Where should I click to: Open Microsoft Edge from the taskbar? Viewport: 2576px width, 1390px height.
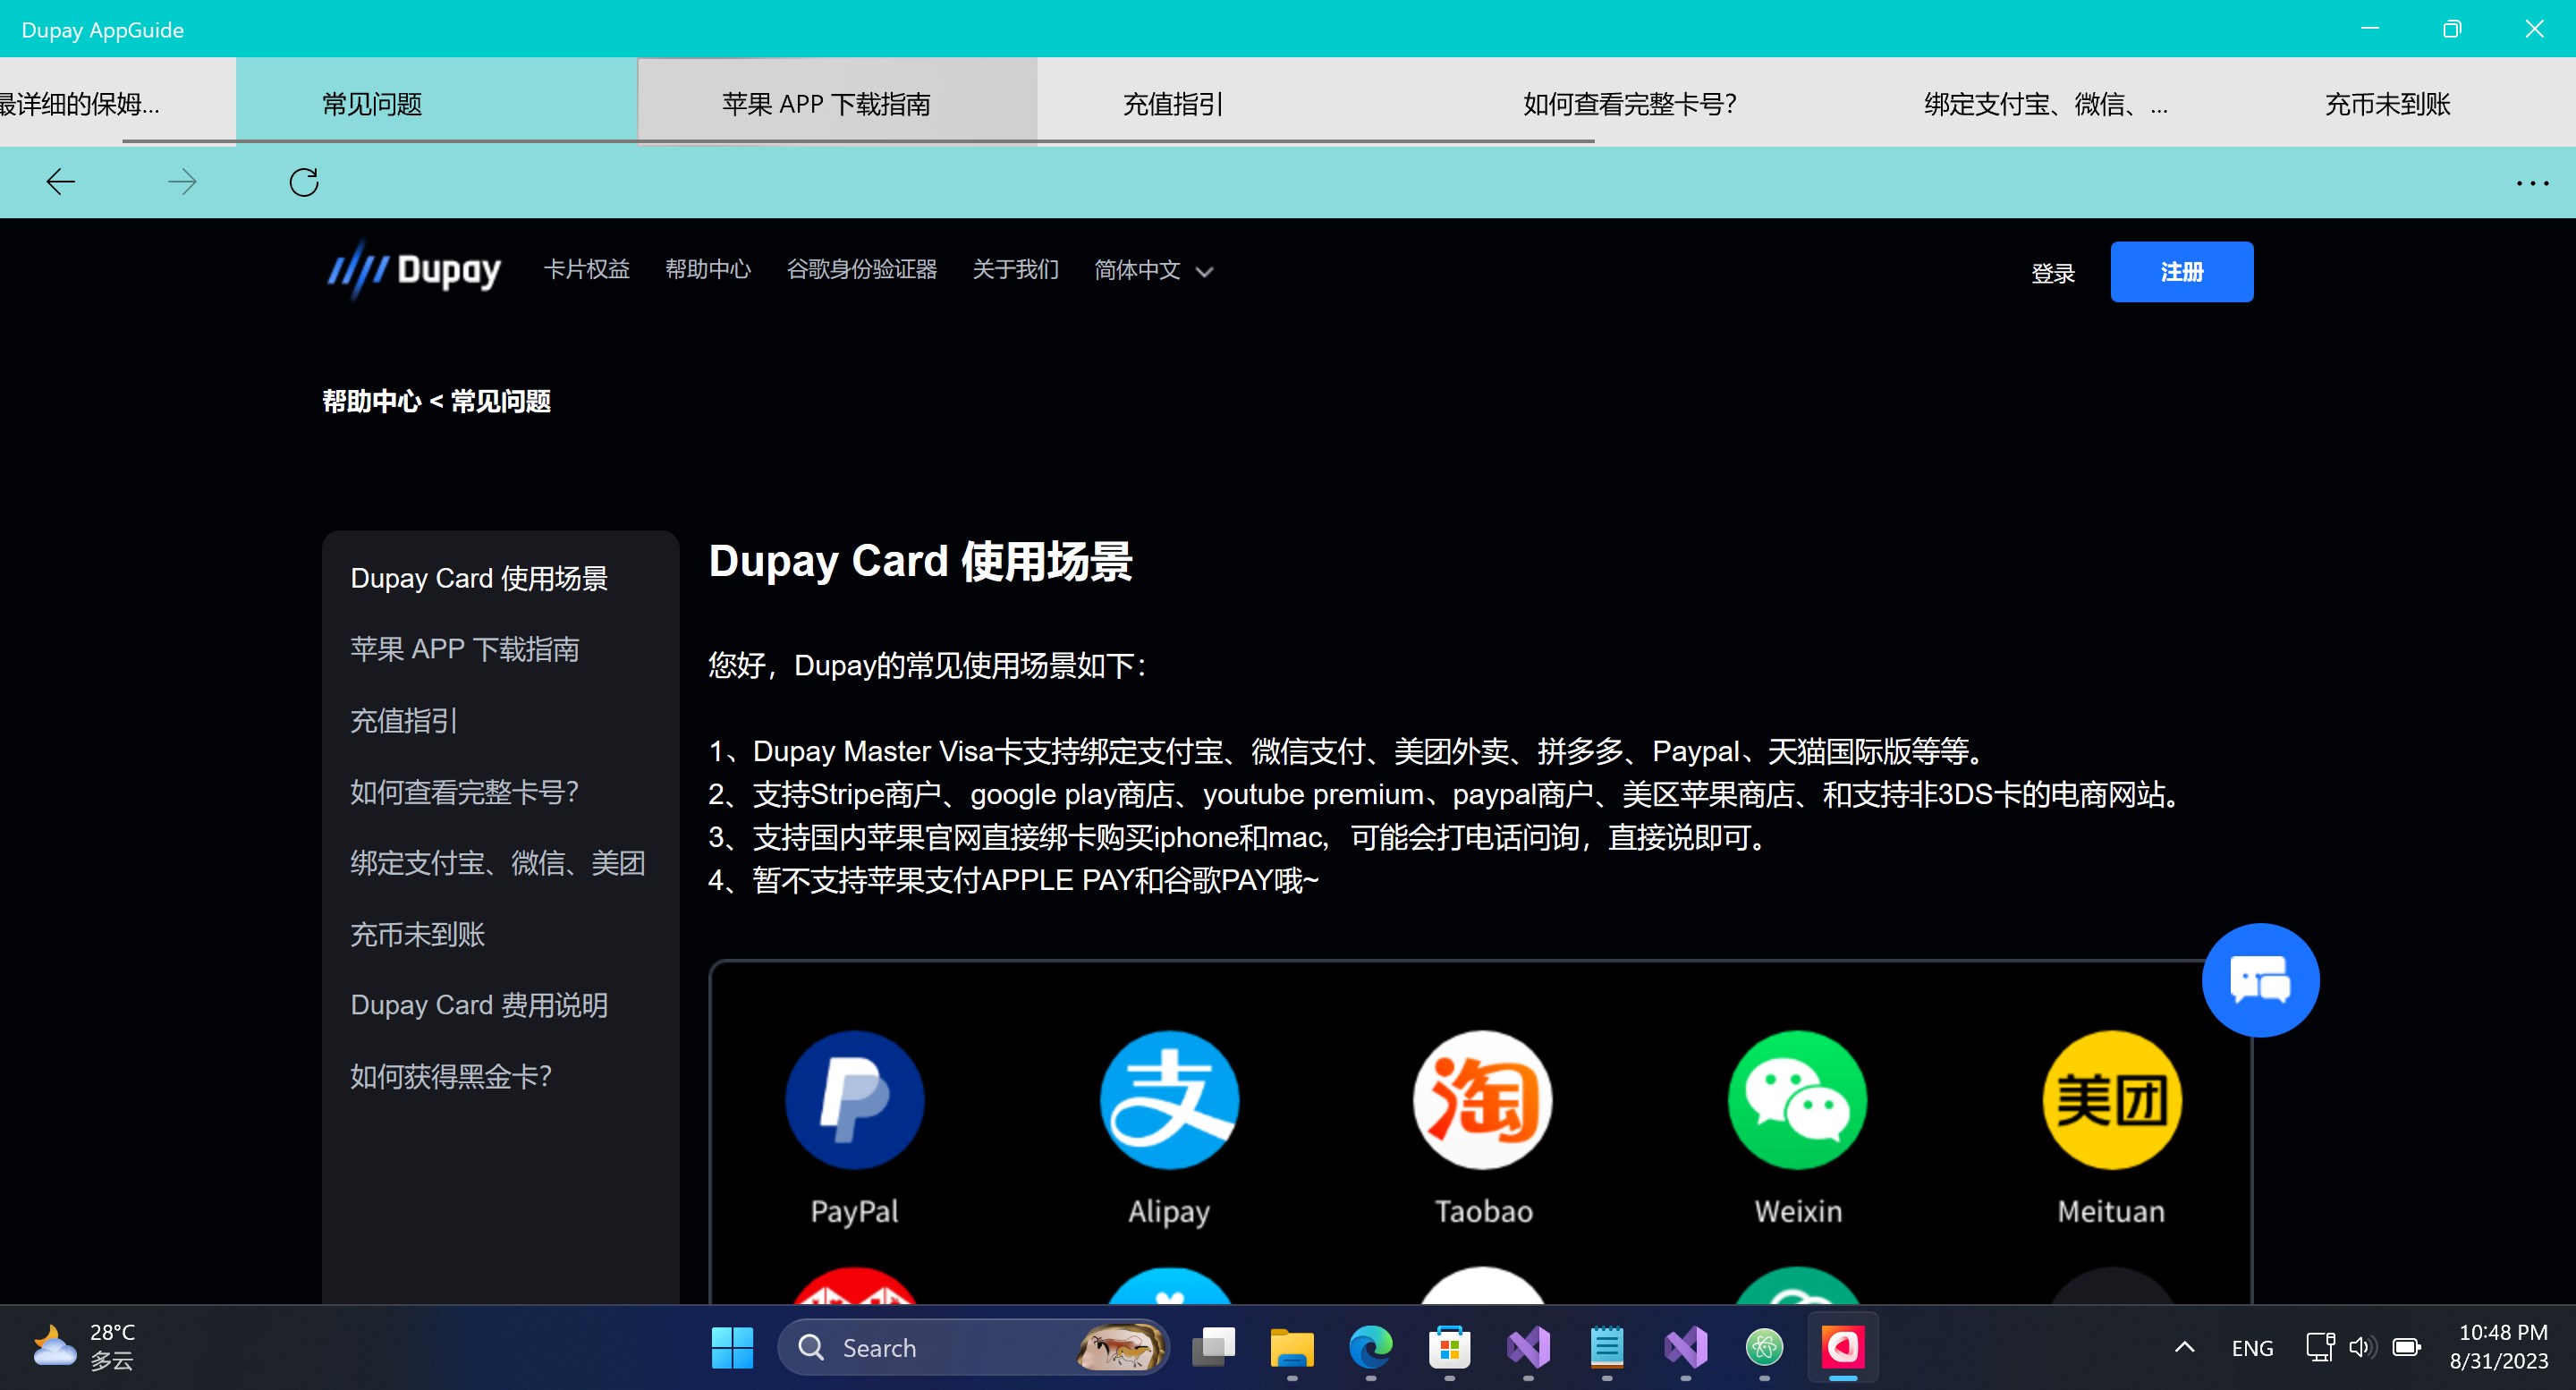1370,1347
